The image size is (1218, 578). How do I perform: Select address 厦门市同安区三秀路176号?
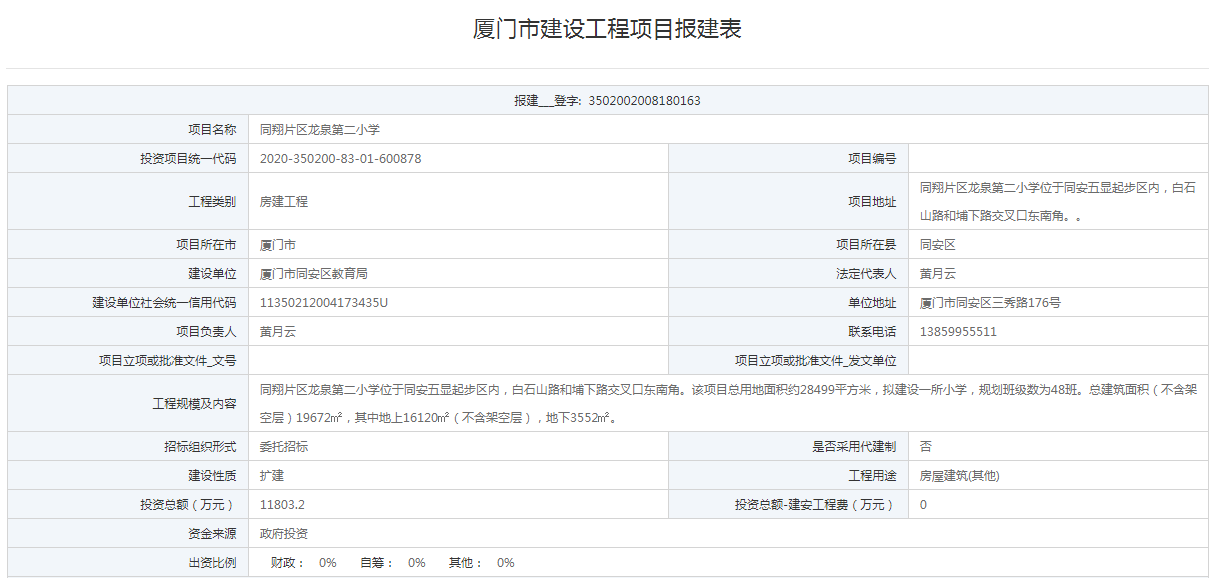coord(990,303)
